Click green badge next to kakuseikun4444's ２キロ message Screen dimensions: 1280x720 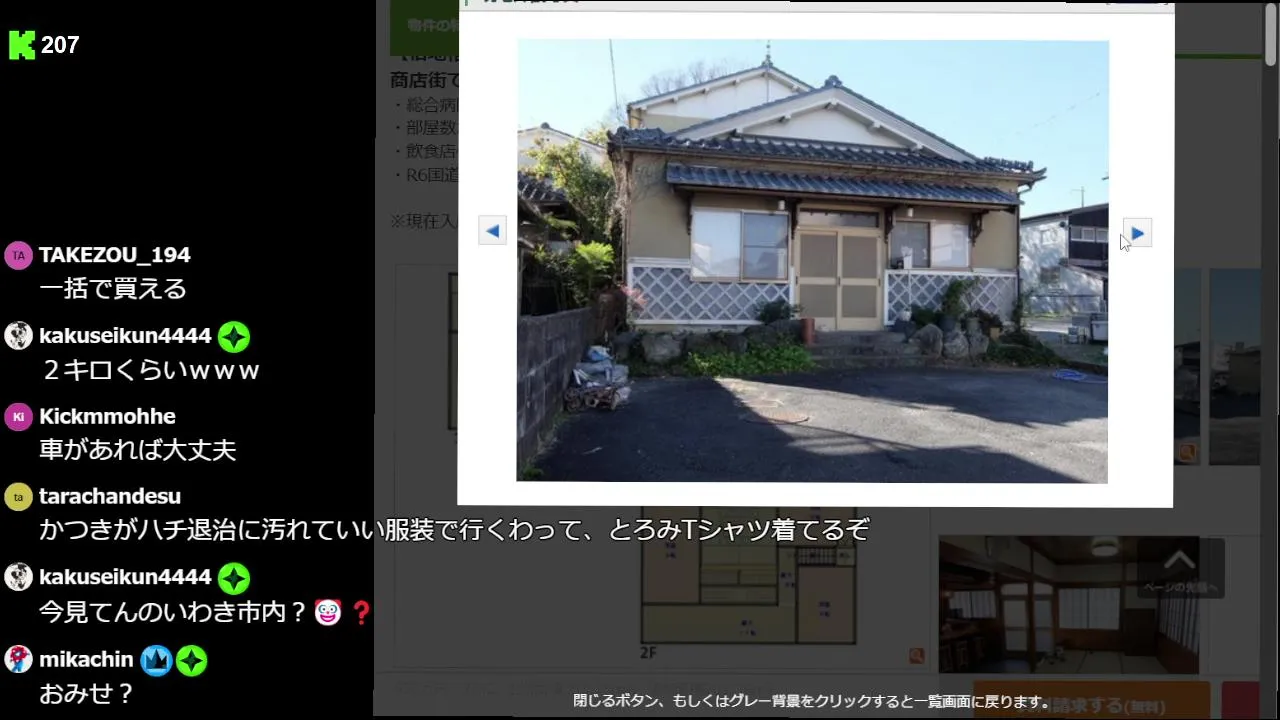point(233,337)
